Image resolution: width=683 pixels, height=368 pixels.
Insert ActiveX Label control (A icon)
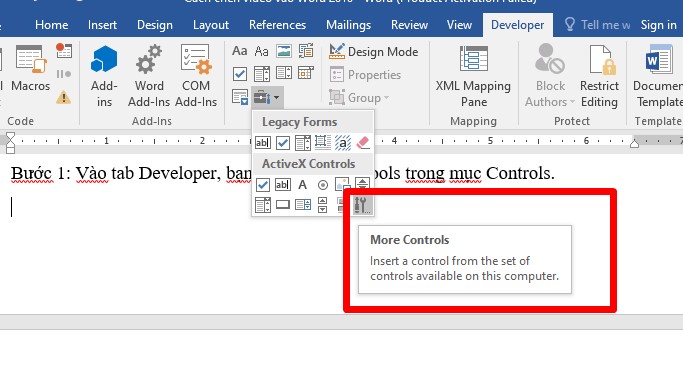click(302, 185)
